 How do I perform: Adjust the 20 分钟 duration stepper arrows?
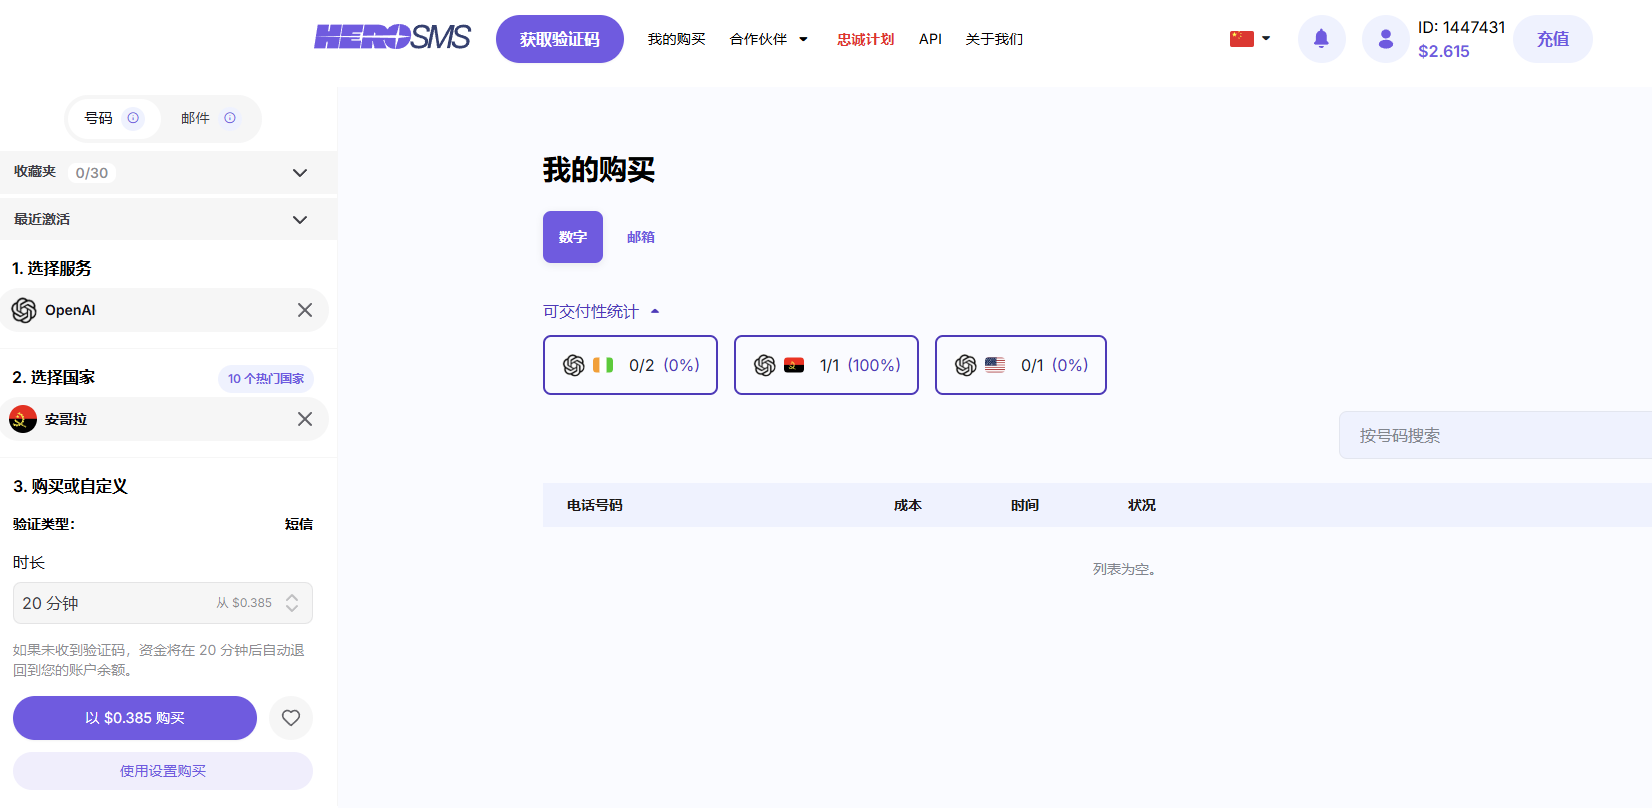click(292, 603)
